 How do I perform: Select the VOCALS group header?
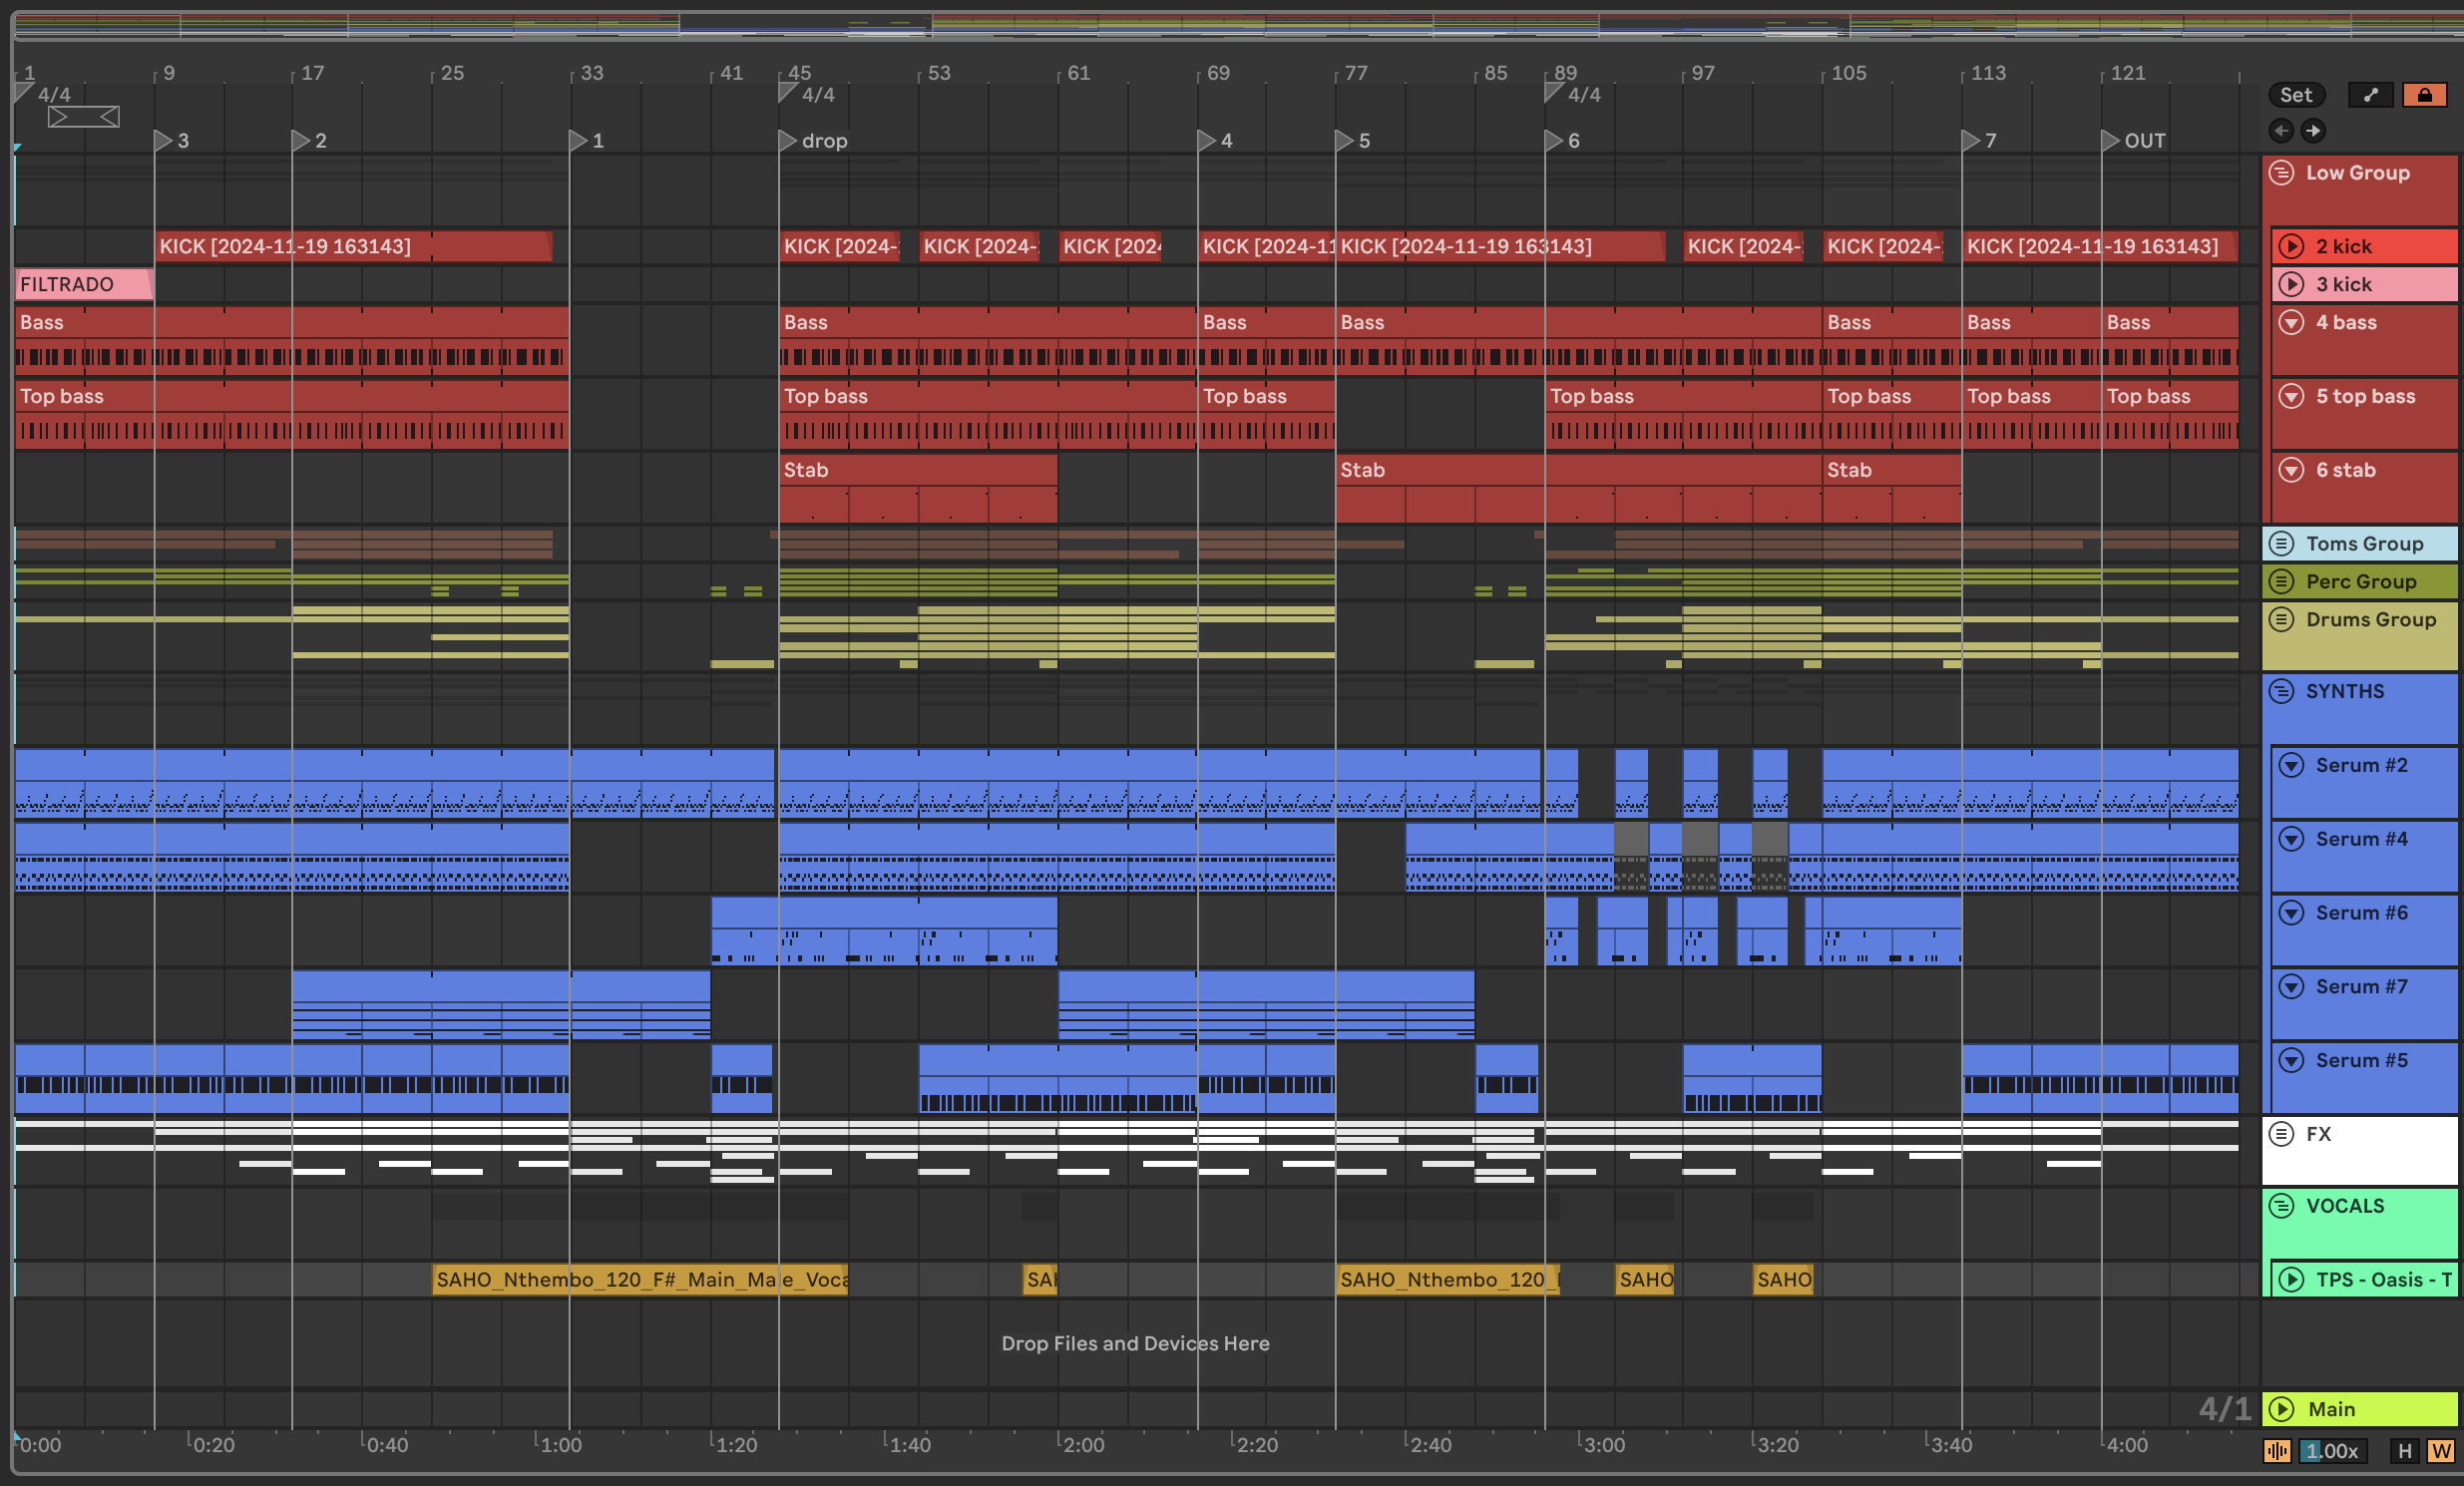2345,1206
